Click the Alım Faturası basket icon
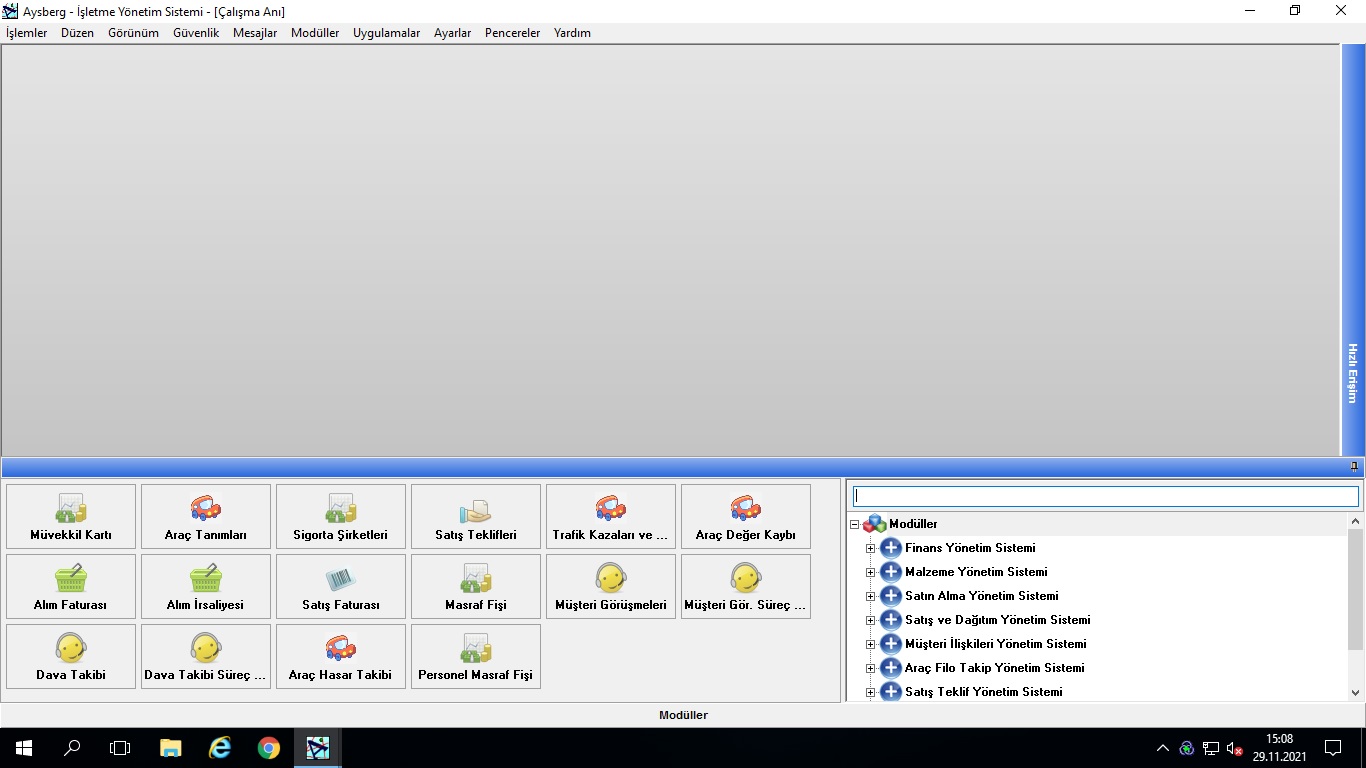The width and height of the screenshot is (1366, 768). tap(71, 579)
